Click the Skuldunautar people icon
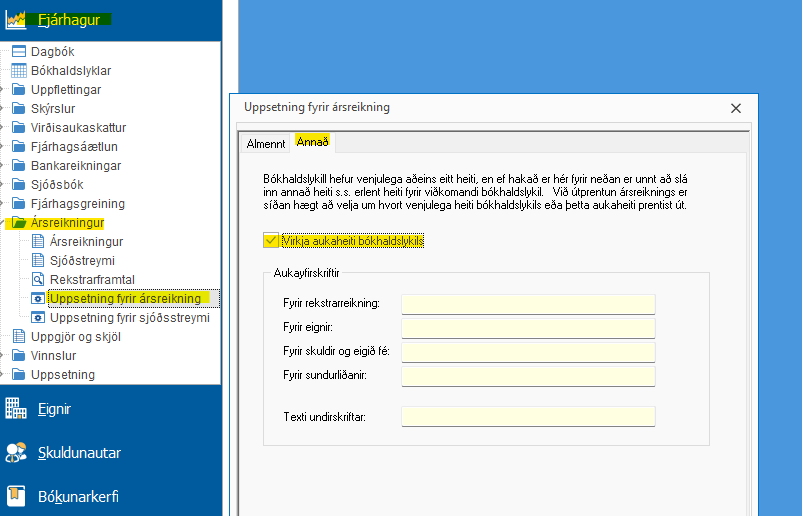Screen dimensions: 802x516 coord(16,453)
